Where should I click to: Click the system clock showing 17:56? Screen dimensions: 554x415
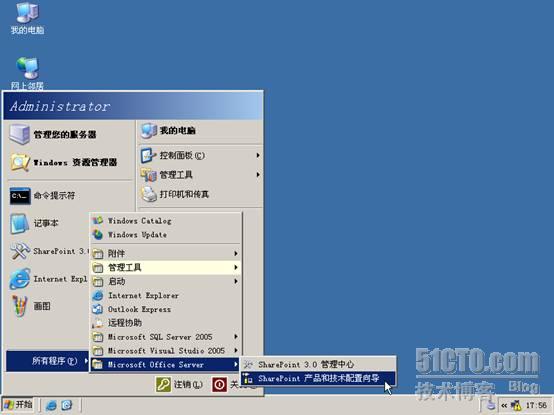coord(536,405)
